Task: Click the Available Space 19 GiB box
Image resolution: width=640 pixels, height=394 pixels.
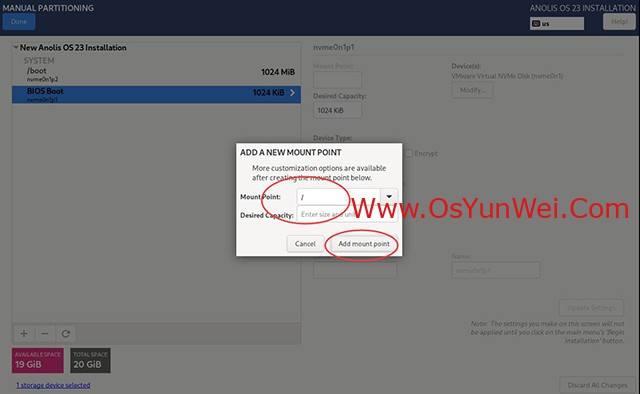Action: (x=38, y=360)
